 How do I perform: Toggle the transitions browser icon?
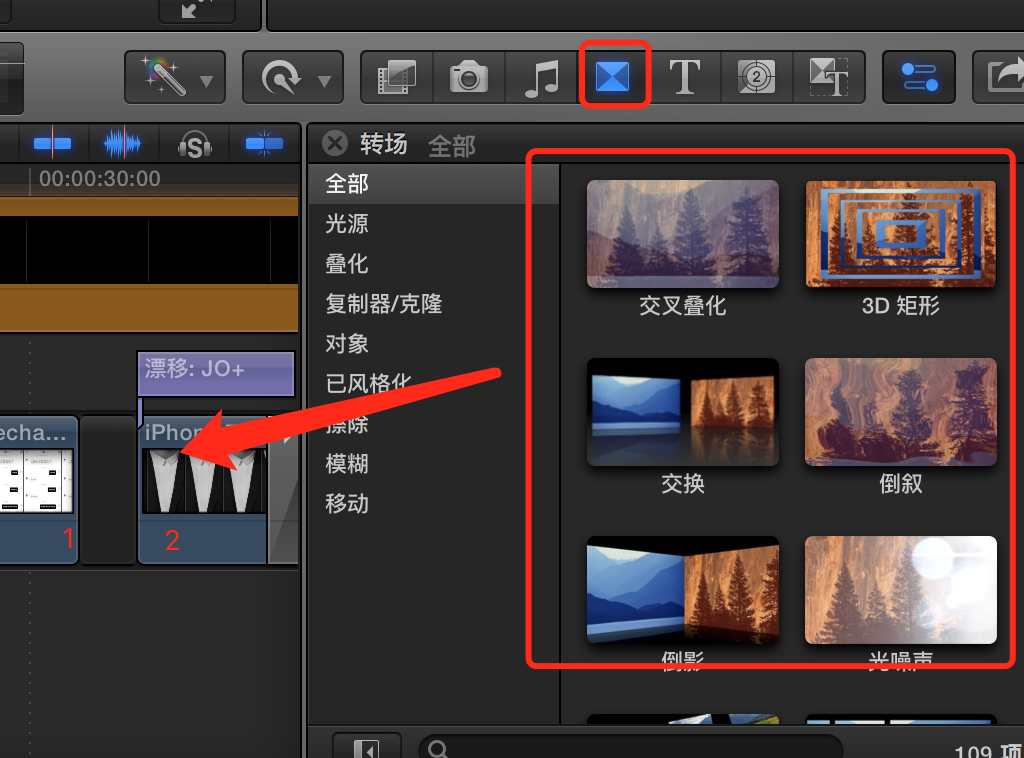pos(613,76)
